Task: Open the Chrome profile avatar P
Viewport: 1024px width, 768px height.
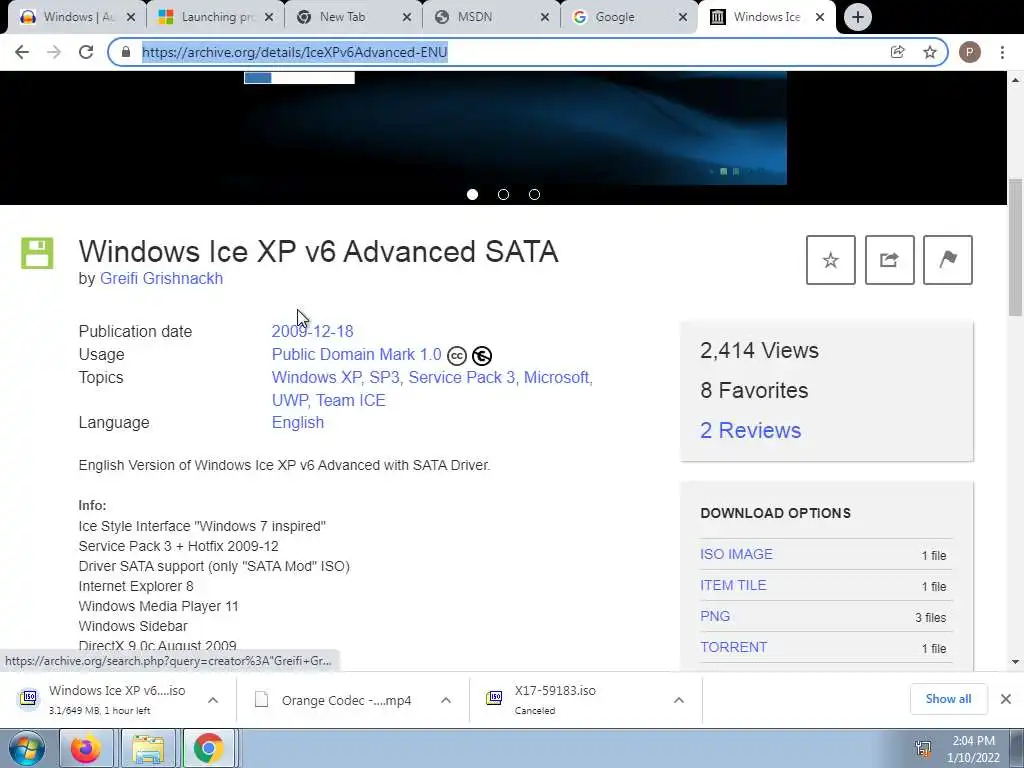Action: click(x=970, y=52)
